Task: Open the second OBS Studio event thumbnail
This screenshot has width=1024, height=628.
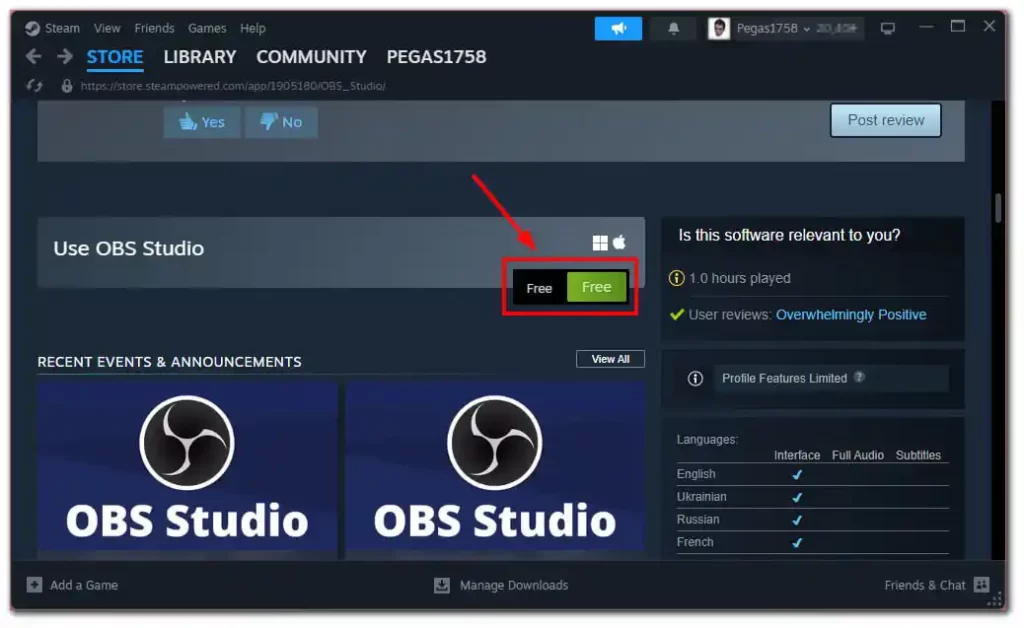Action: (495, 467)
